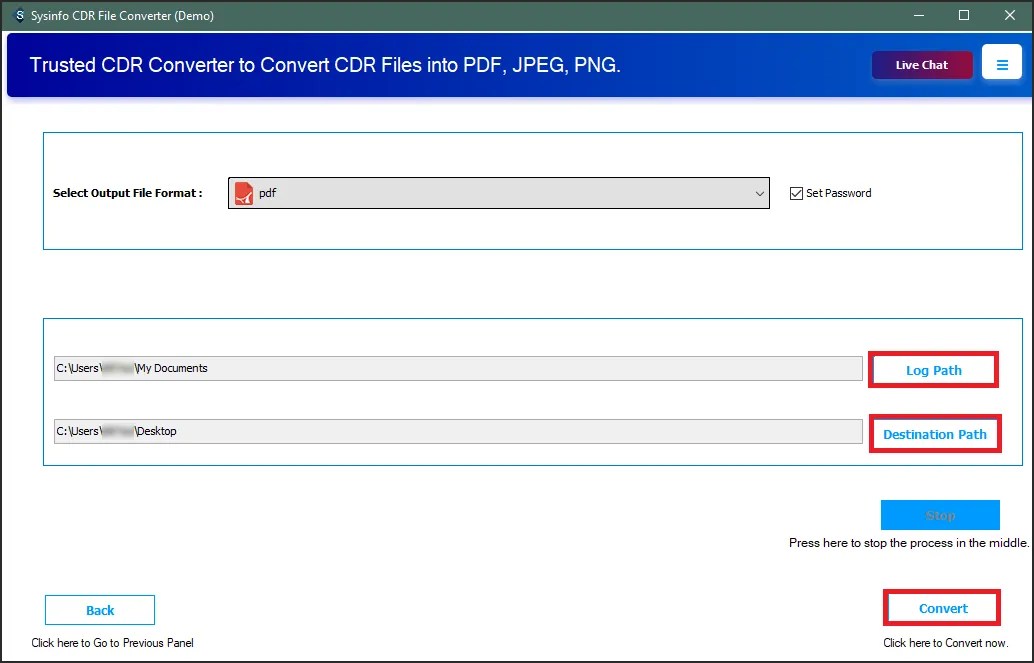Choose a new Destination Path

[x=935, y=434]
